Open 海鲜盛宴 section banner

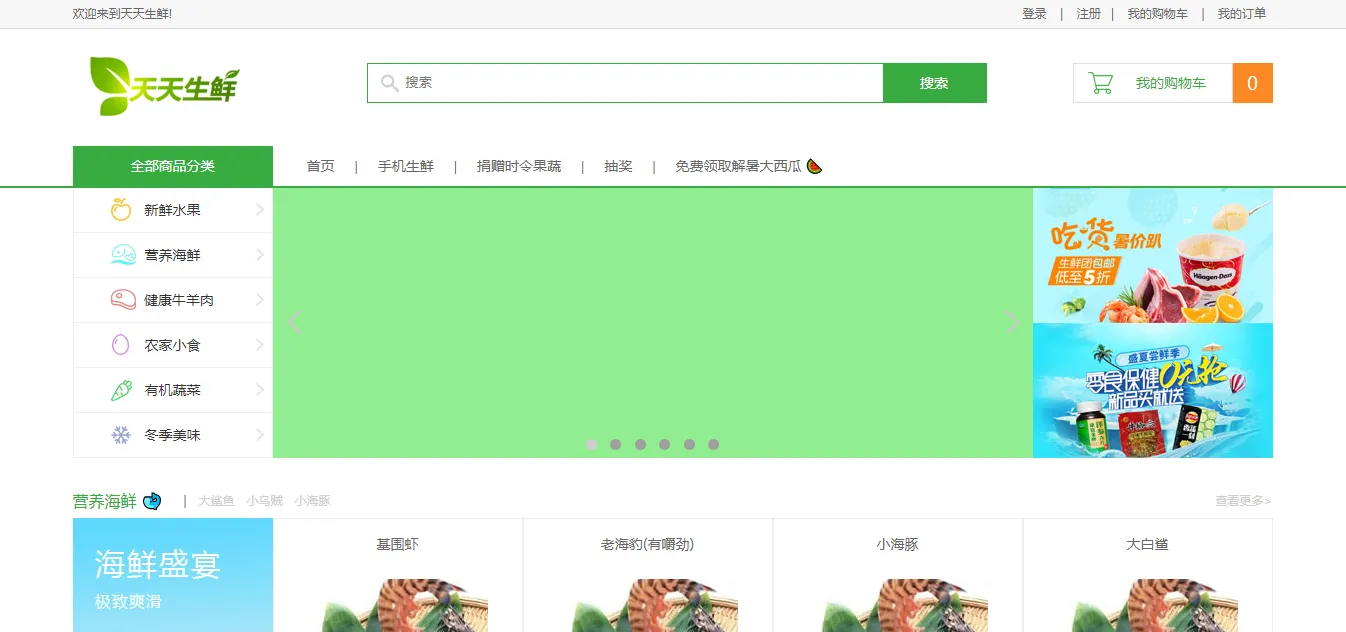pos(173,575)
